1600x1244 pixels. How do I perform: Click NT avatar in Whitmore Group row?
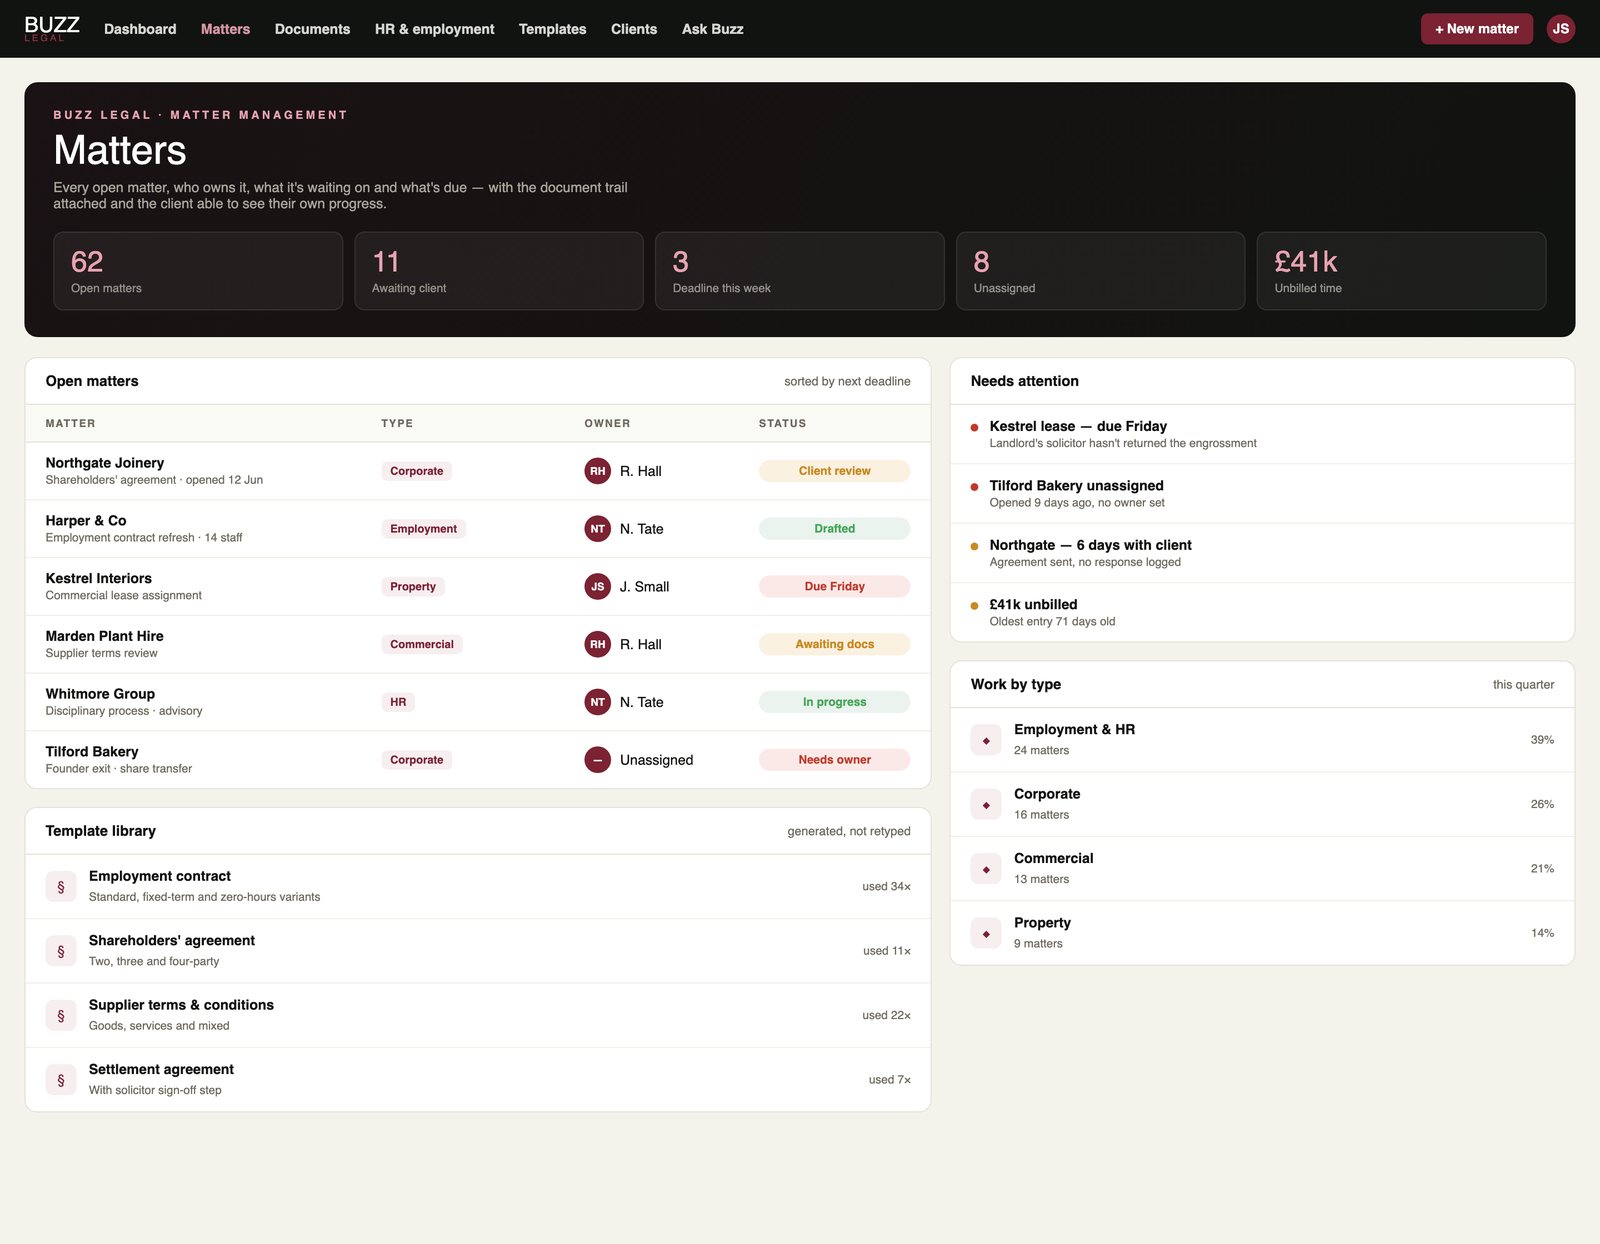click(598, 702)
